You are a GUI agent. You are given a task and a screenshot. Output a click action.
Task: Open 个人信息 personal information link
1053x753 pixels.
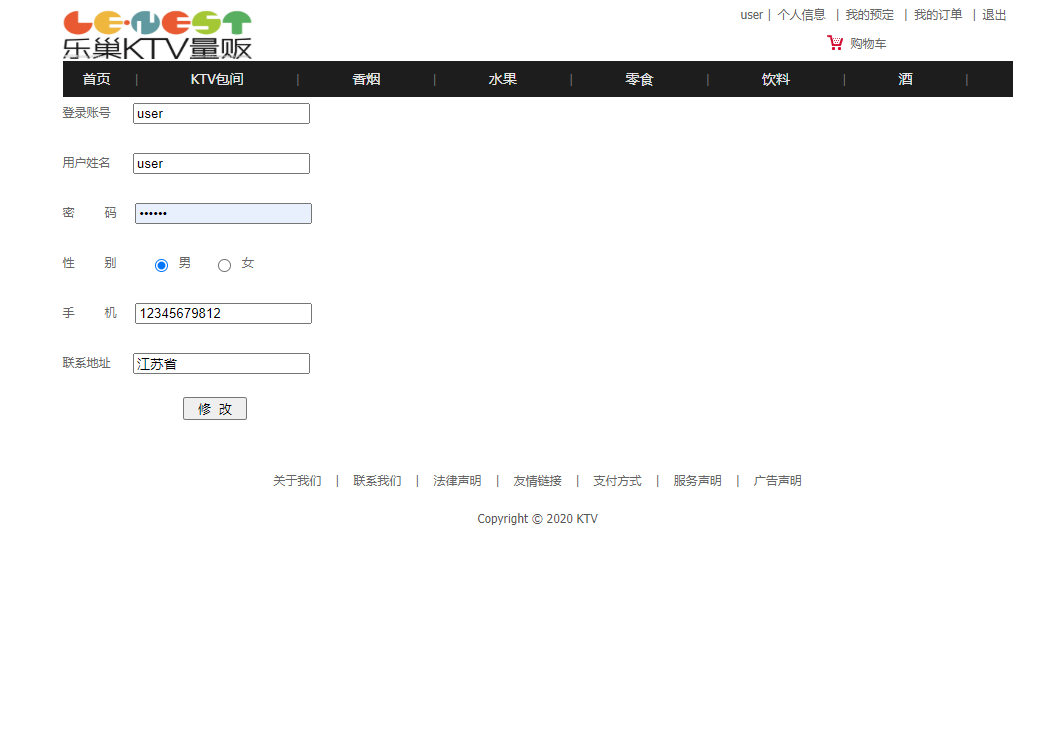pos(802,14)
